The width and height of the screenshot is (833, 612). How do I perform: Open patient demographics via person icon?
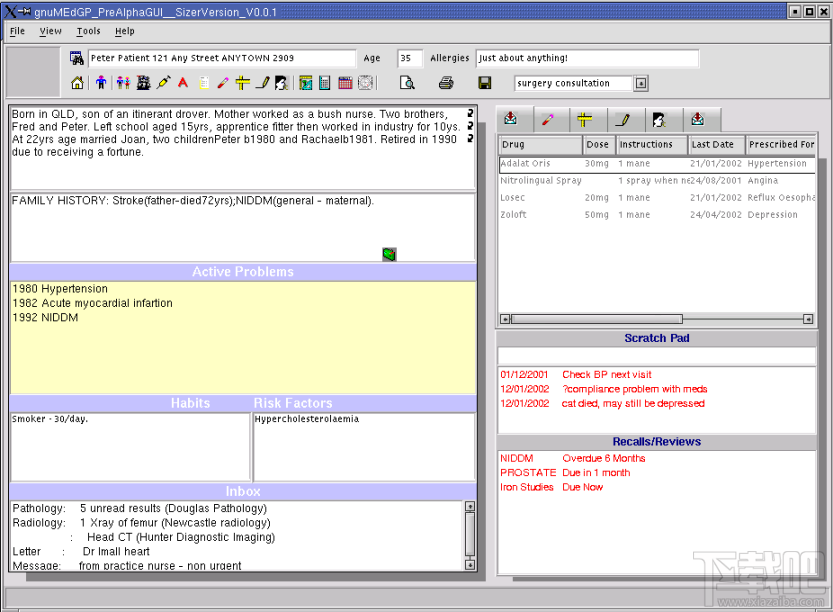pos(101,83)
